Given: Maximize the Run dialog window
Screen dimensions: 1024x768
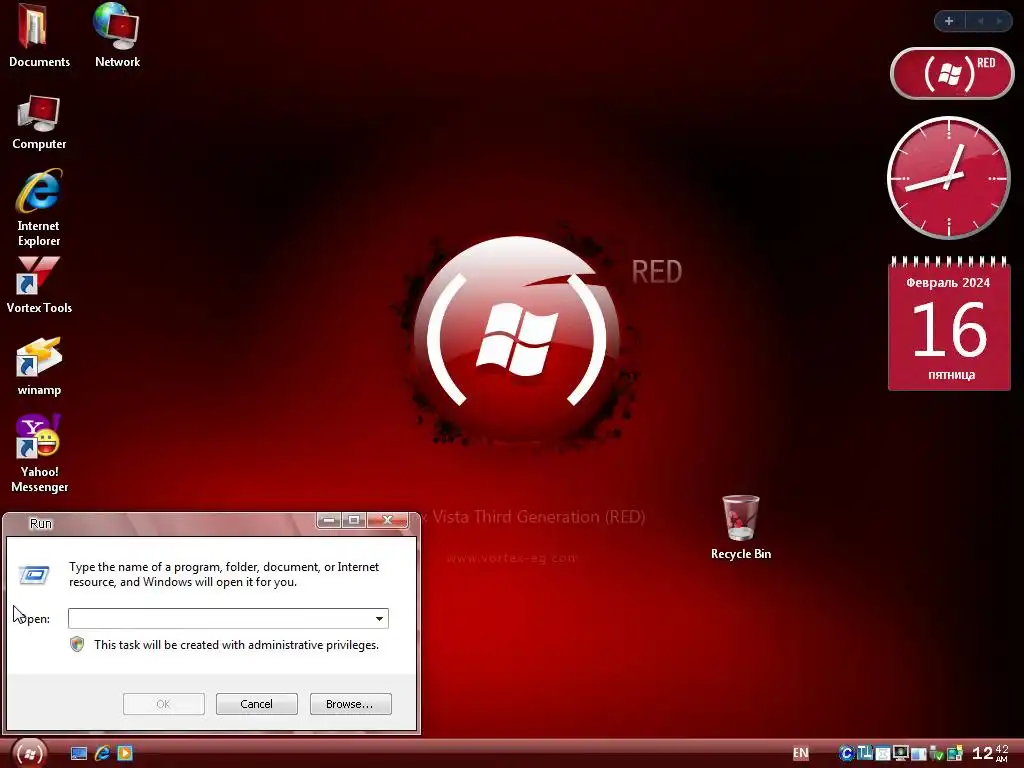Looking at the screenshot, I should click(x=353, y=520).
